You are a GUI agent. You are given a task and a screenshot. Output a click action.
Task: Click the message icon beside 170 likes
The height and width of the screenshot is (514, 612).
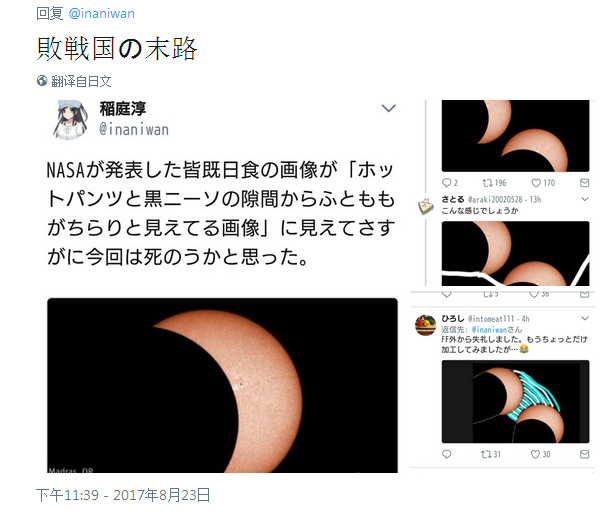point(584,183)
